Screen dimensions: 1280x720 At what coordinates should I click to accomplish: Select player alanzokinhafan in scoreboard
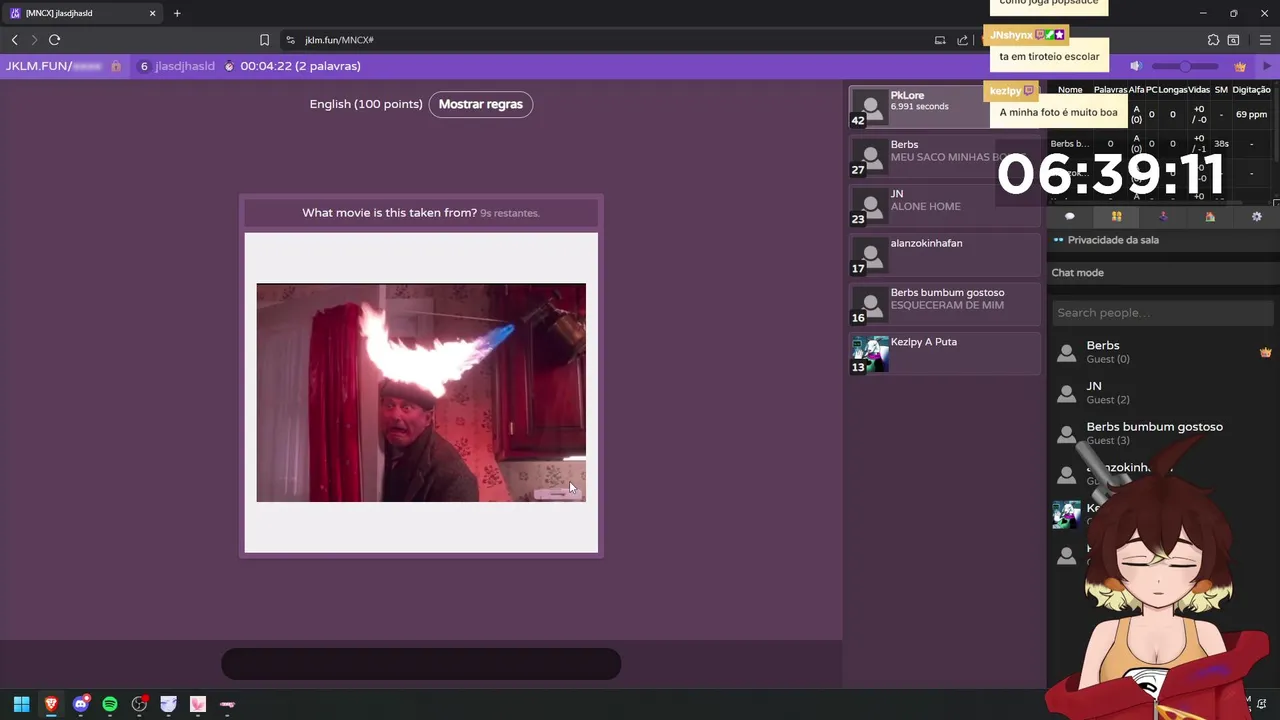tap(945, 255)
